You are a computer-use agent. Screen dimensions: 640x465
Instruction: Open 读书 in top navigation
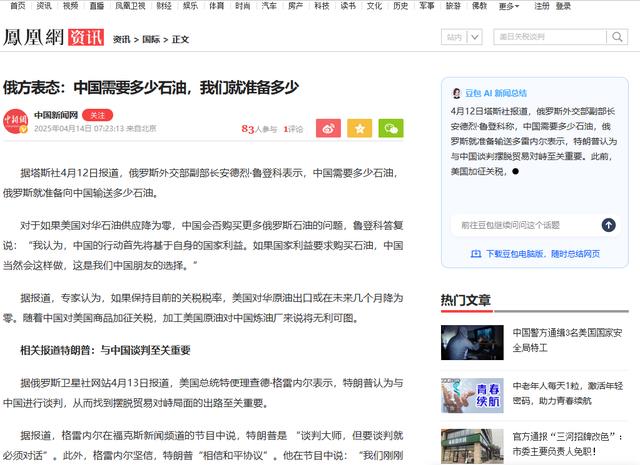(348, 6)
